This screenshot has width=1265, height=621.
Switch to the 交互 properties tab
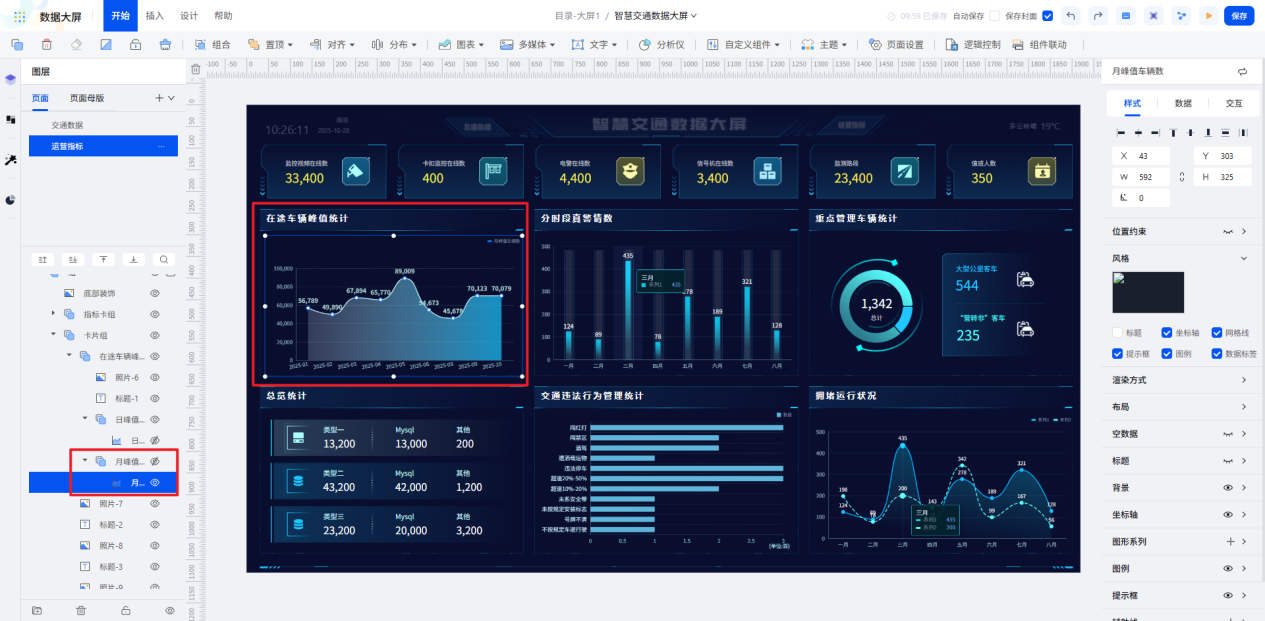coord(1234,103)
